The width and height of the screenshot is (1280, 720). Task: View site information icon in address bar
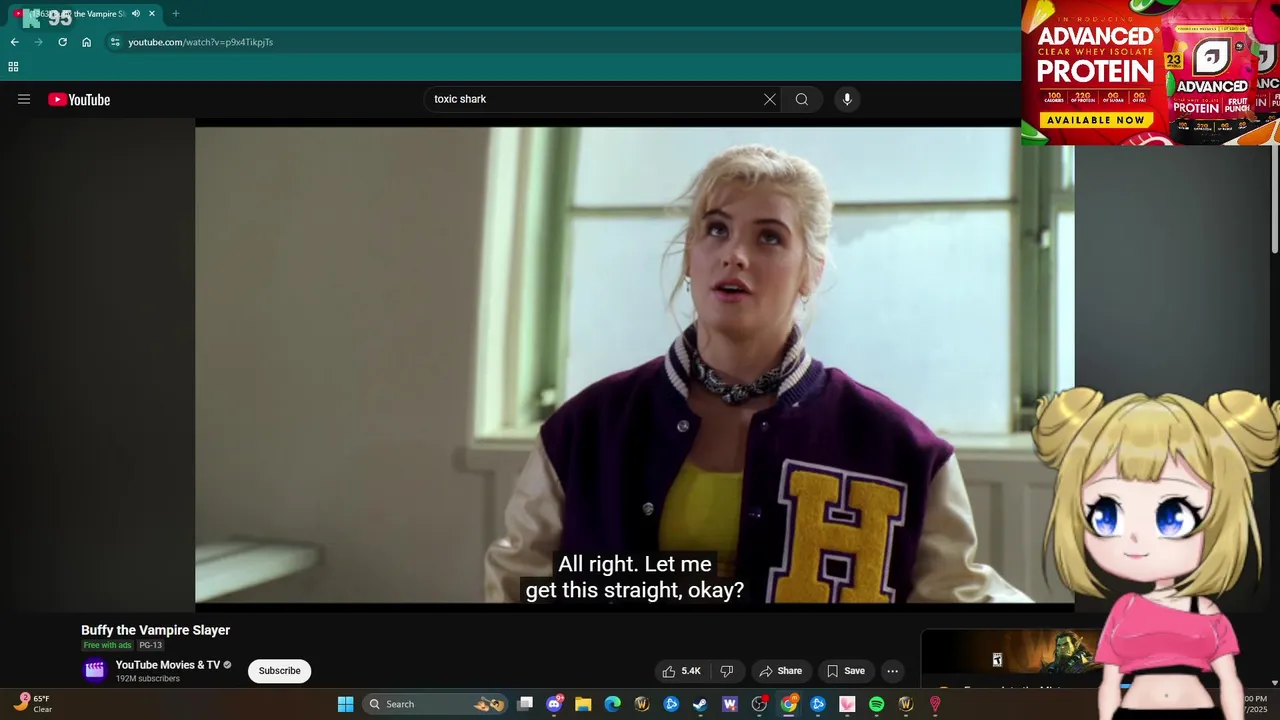[115, 42]
